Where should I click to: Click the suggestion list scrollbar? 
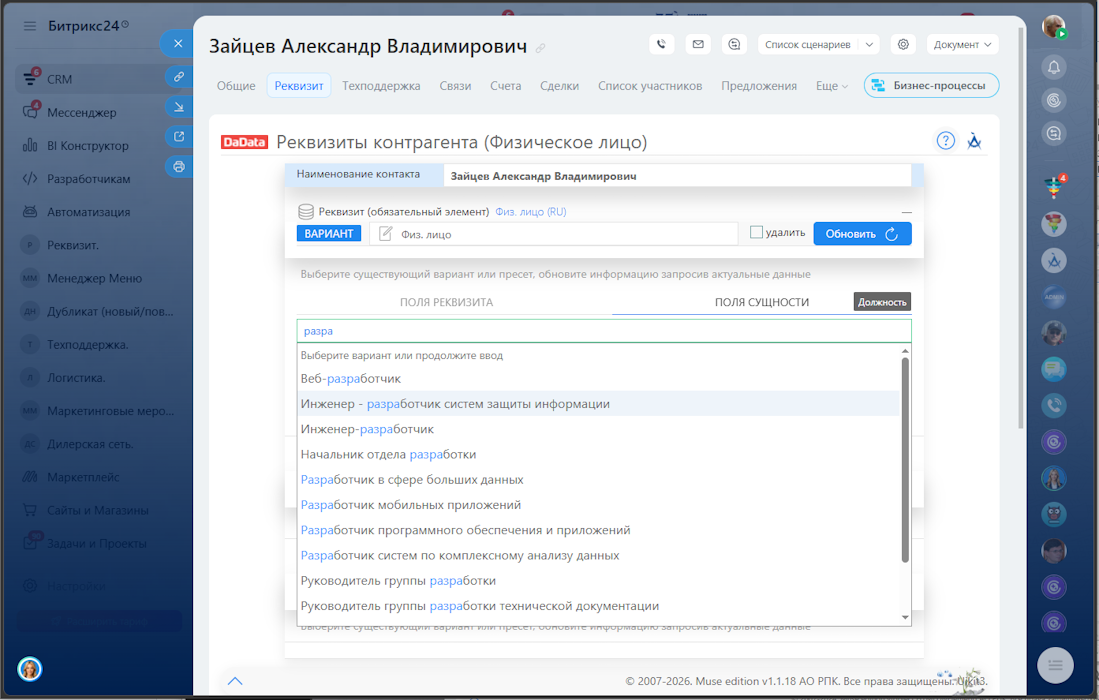point(906,460)
